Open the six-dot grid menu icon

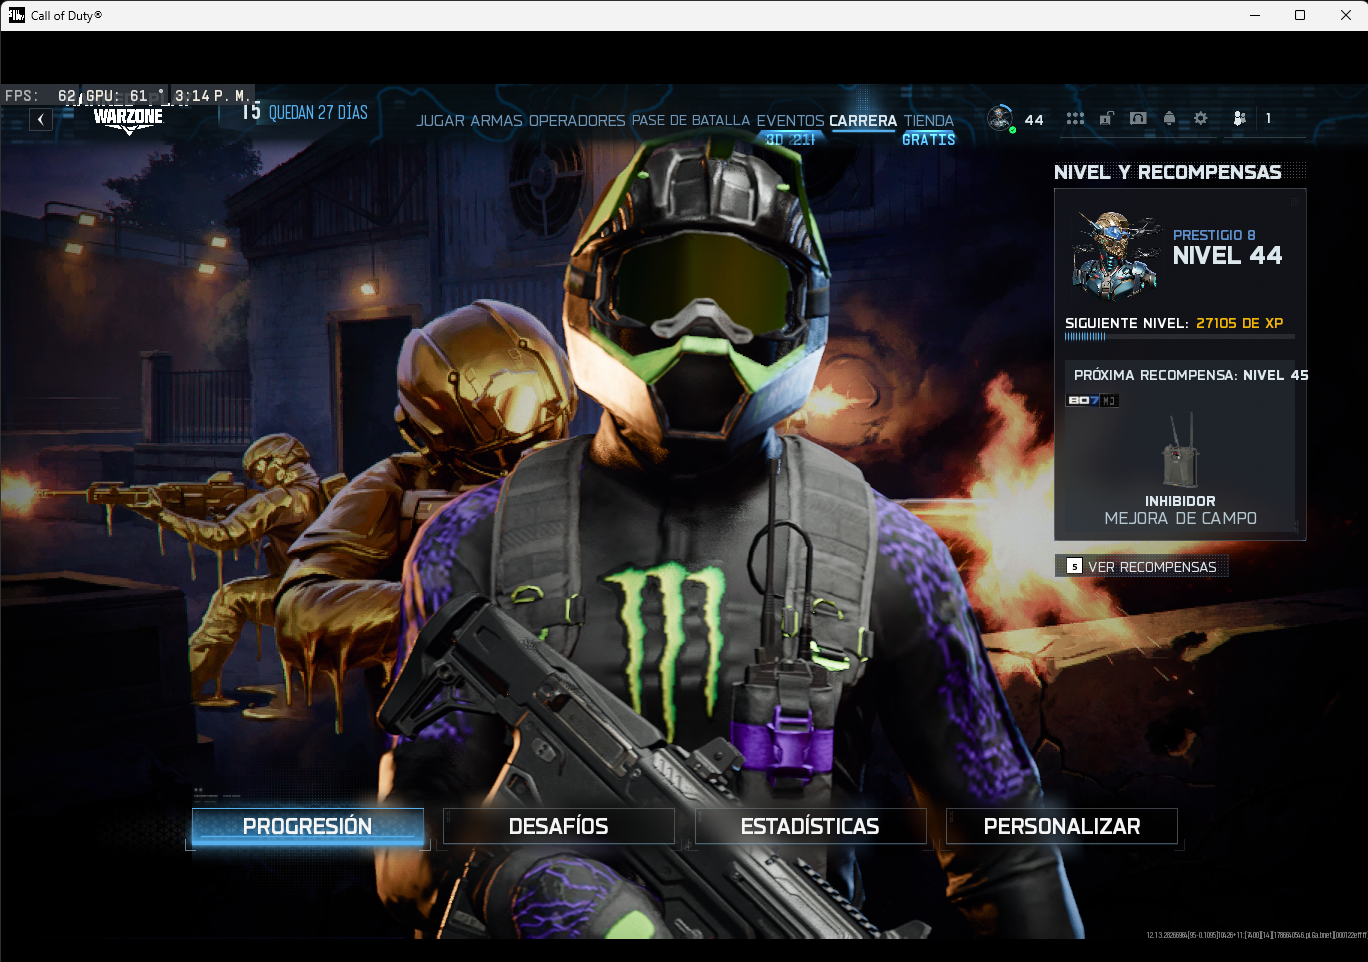[x=1075, y=119]
